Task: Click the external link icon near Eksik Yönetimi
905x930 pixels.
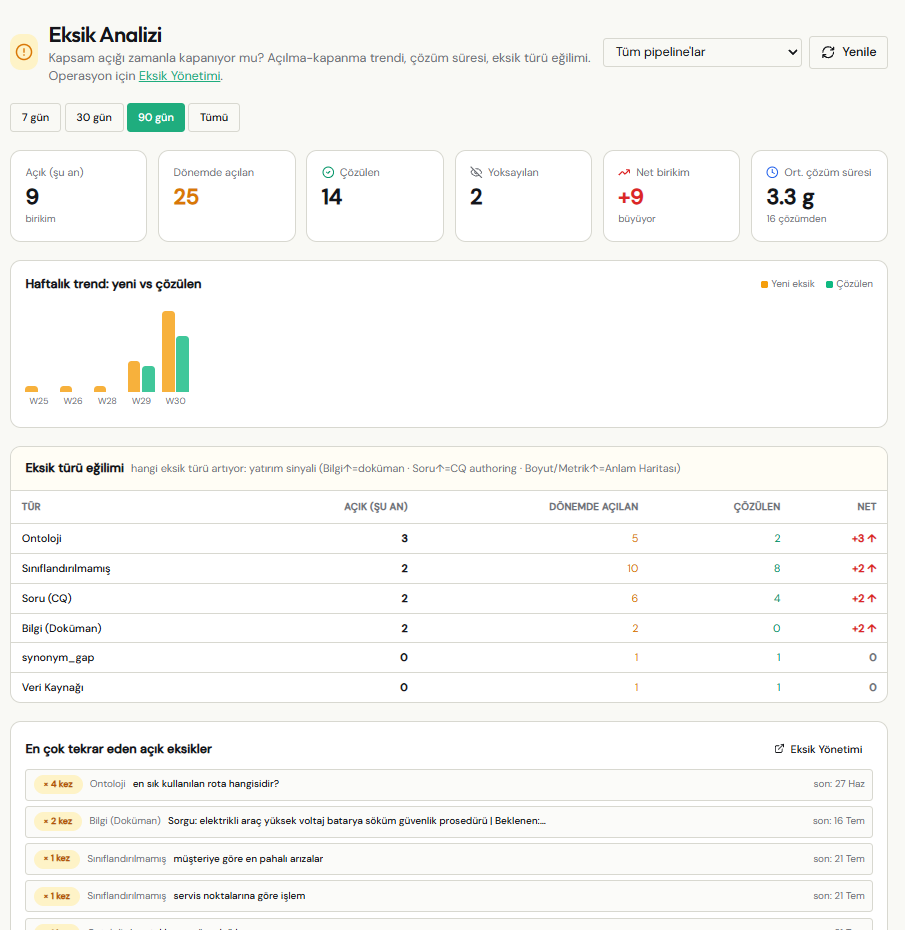Action: point(779,749)
